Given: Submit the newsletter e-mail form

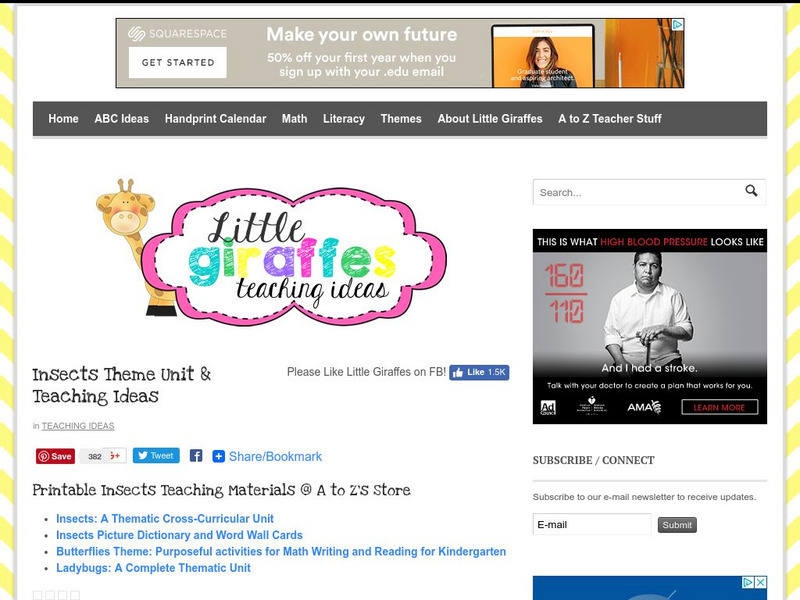Looking at the screenshot, I should [677, 525].
